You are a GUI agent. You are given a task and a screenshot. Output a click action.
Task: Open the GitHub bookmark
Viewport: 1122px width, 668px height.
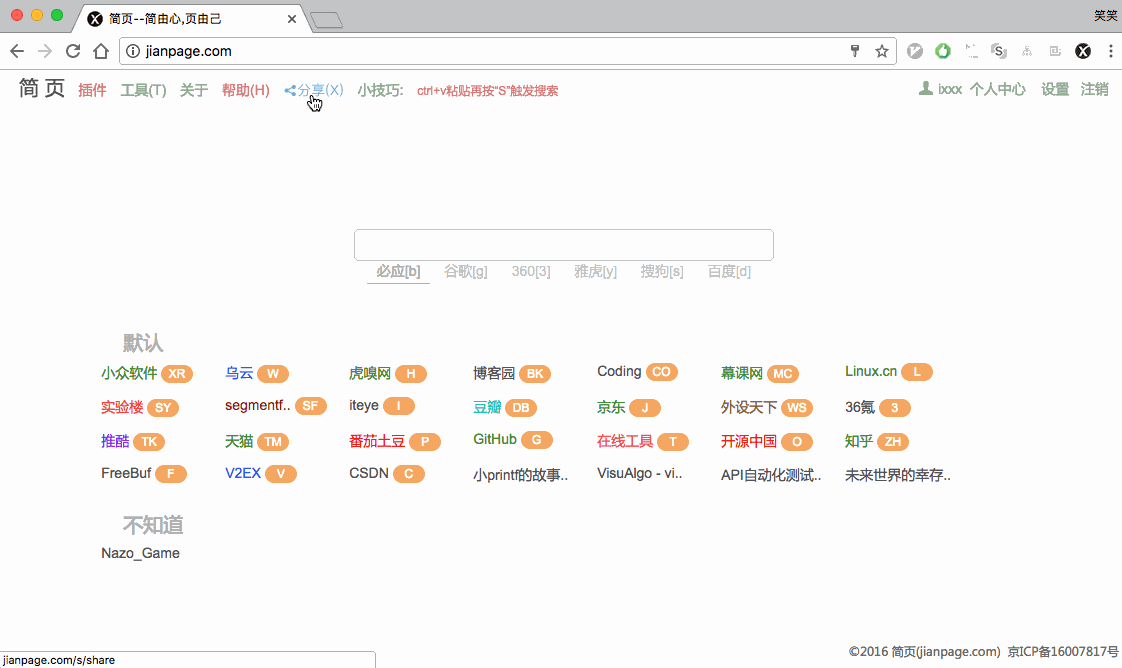(494, 439)
